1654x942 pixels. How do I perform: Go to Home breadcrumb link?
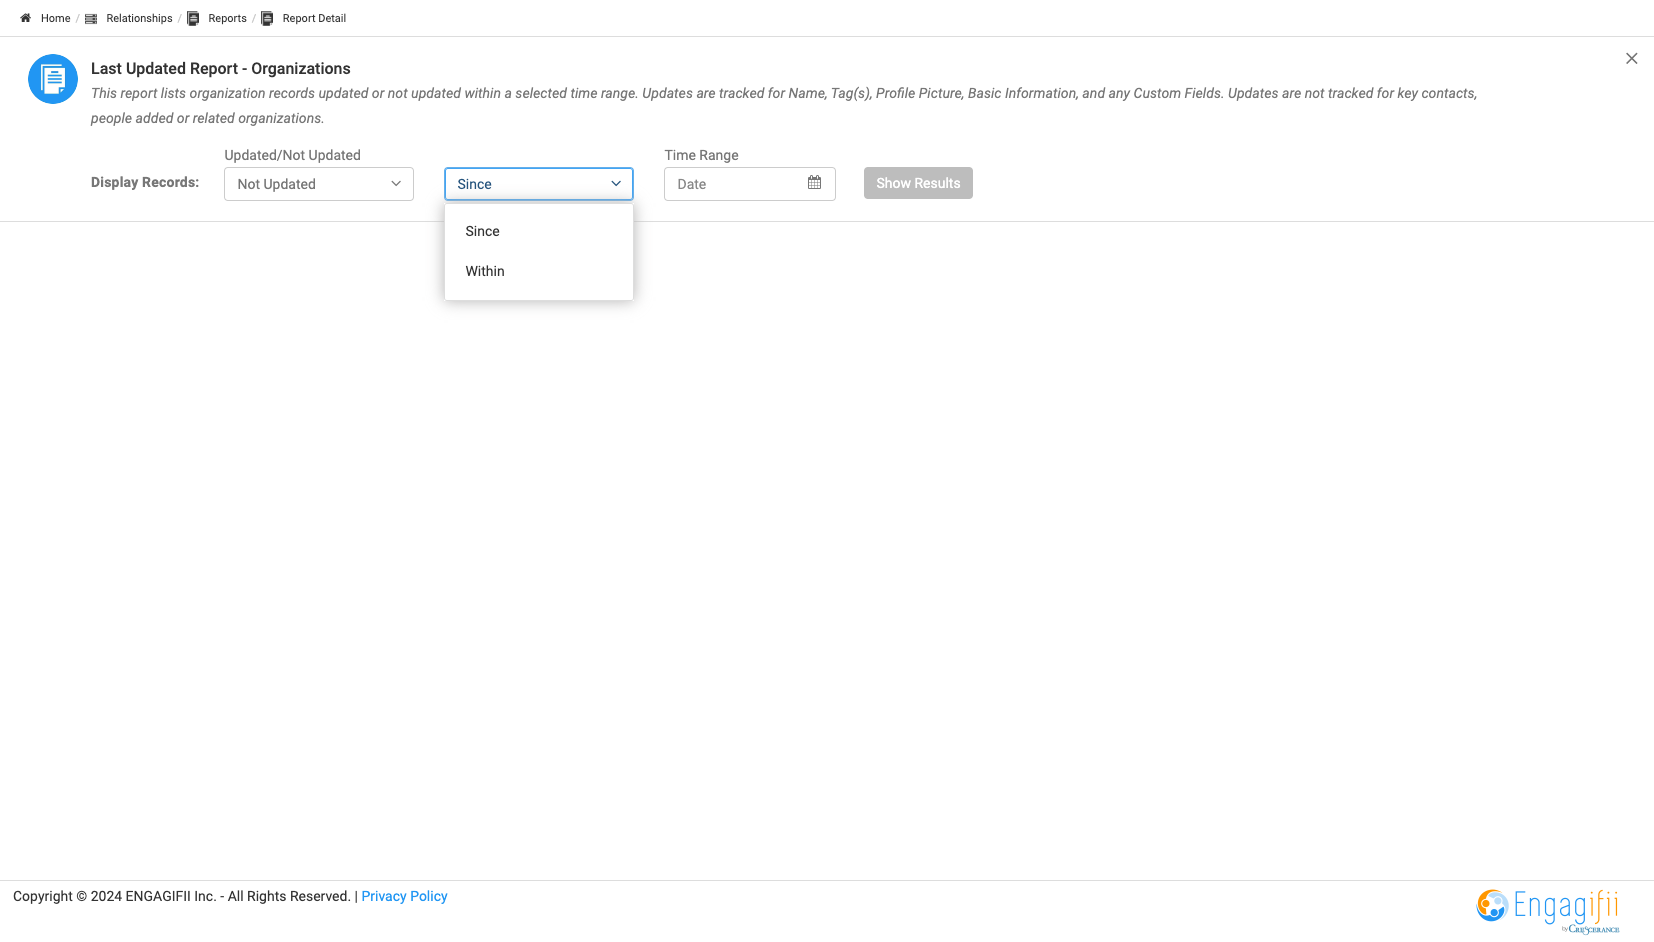pos(56,18)
